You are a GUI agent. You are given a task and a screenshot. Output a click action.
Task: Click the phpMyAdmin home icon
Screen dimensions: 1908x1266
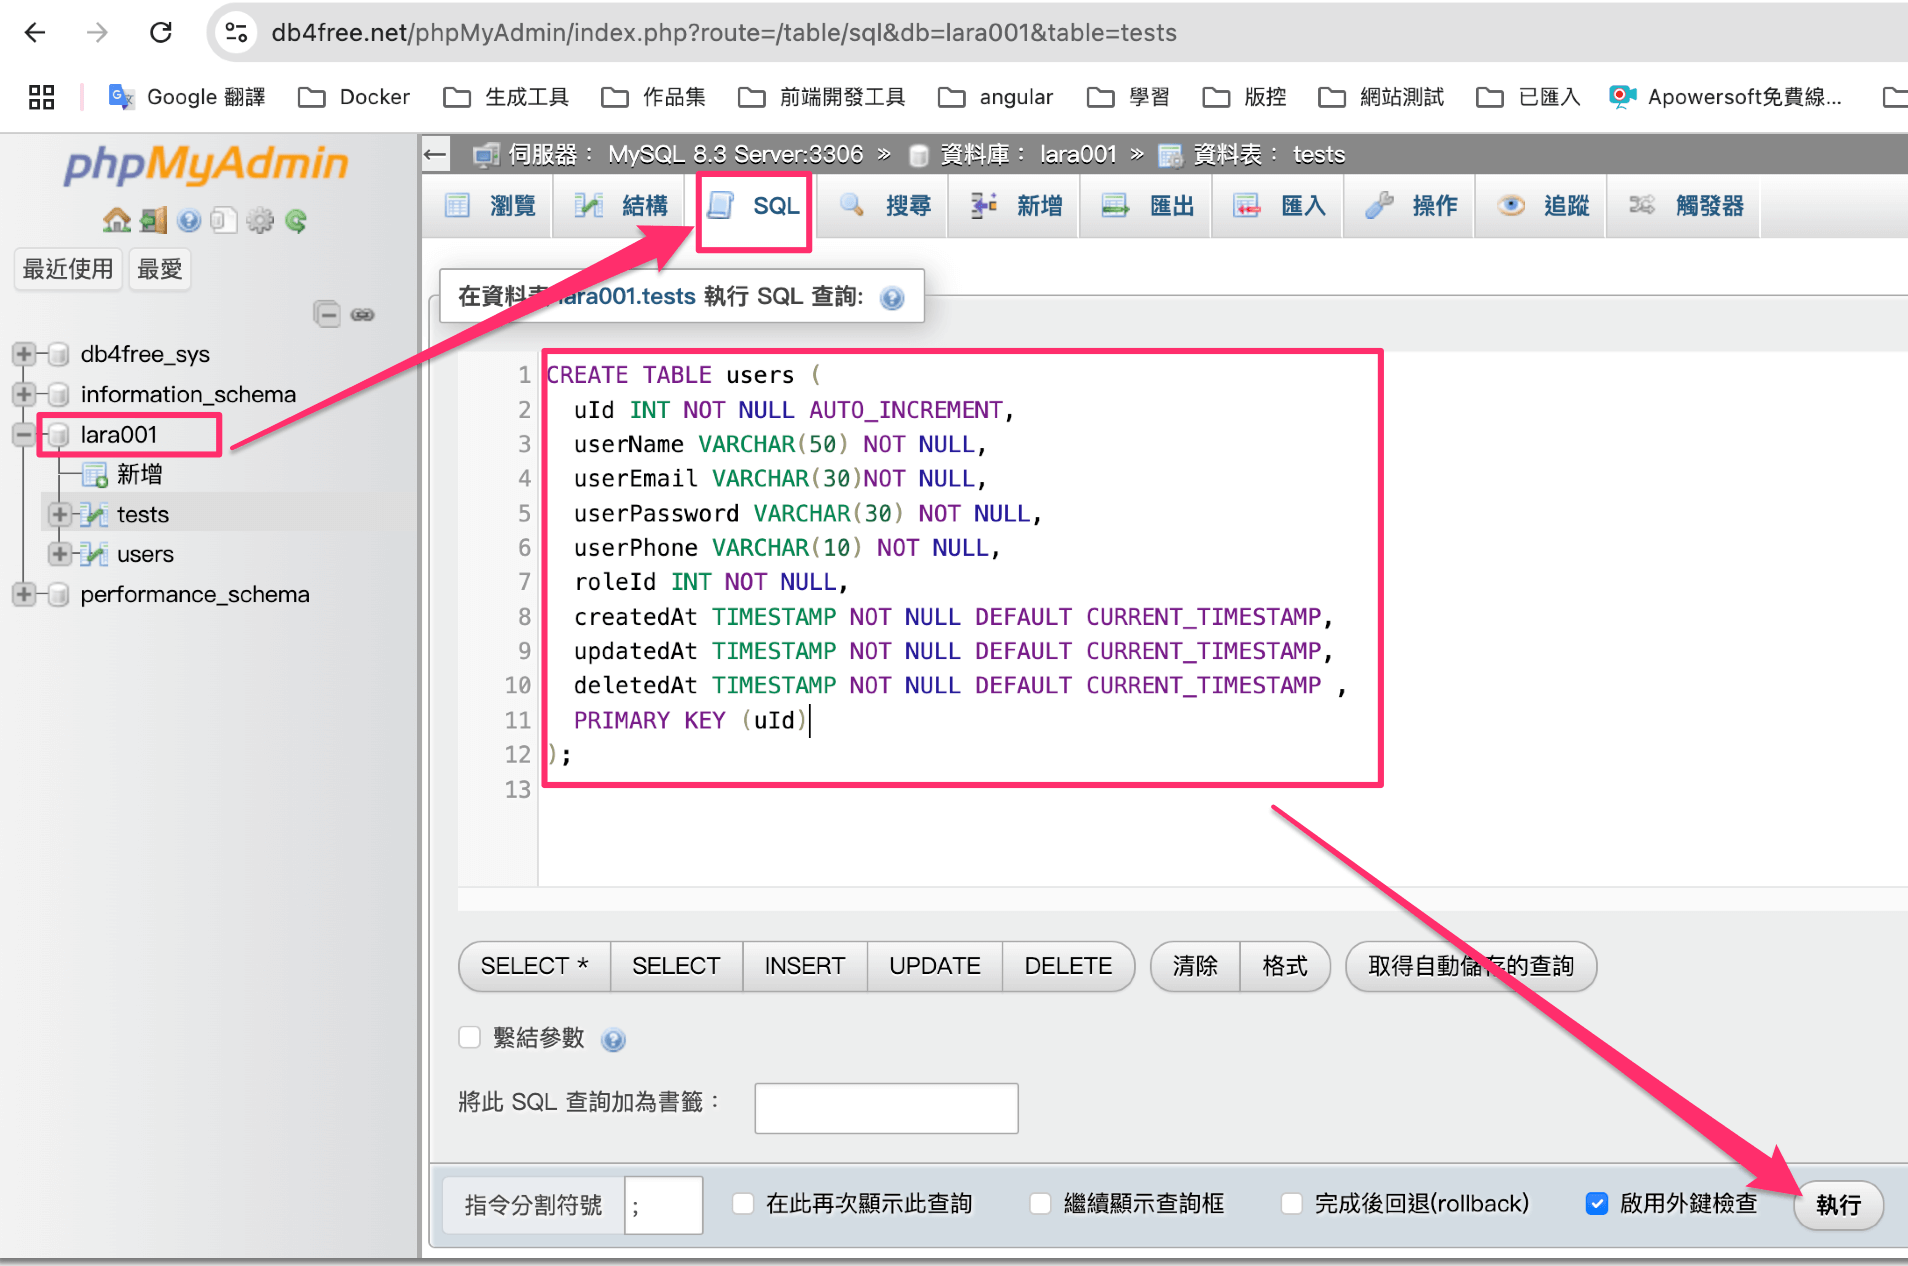click(x=116, y=220)
